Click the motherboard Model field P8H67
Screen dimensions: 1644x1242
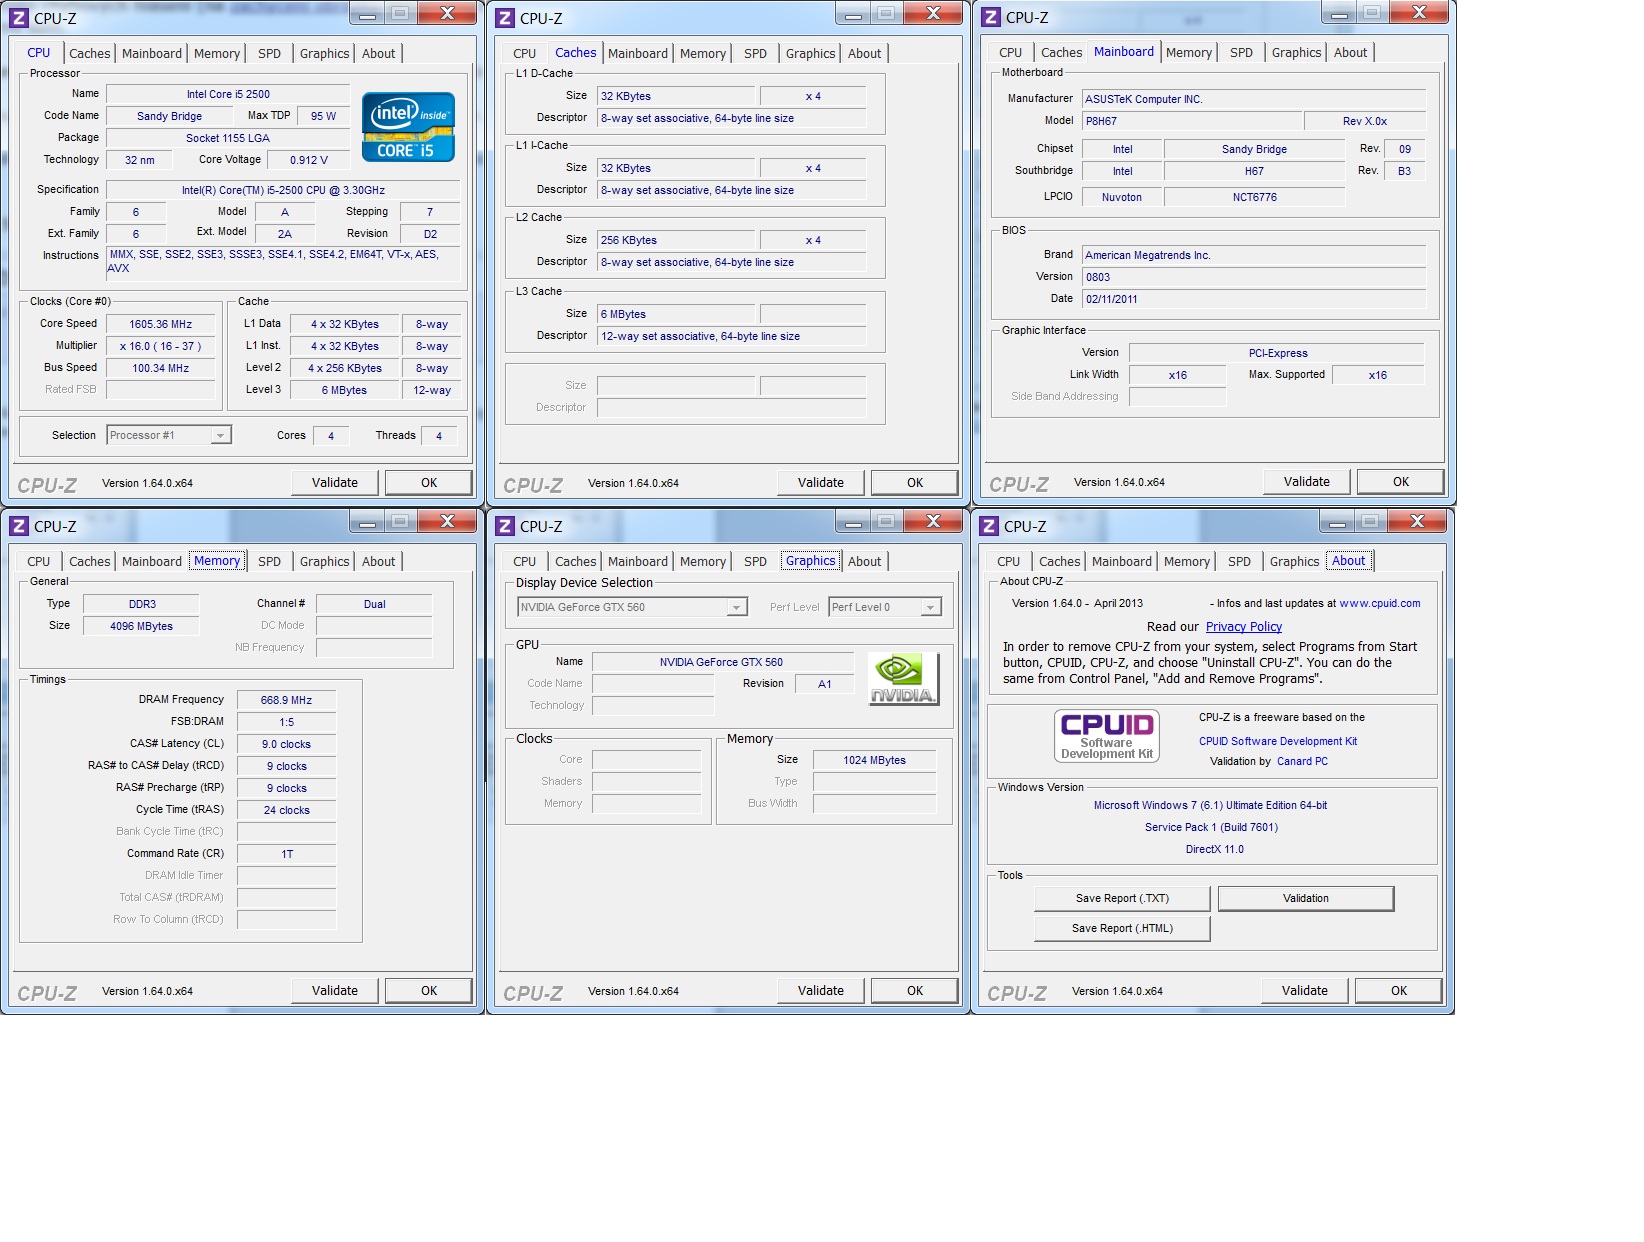click(1193, 122)
